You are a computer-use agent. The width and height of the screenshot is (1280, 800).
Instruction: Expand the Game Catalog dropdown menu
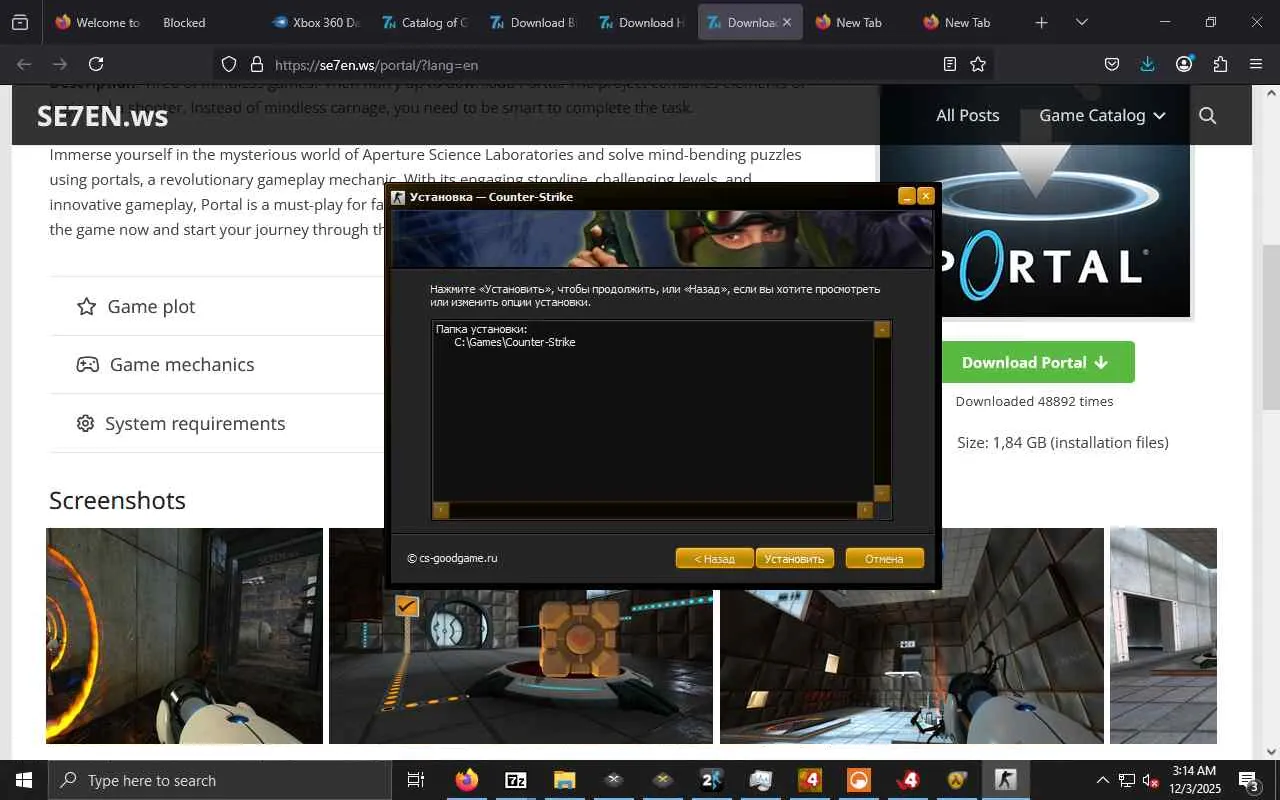[x=1102, y=115]
